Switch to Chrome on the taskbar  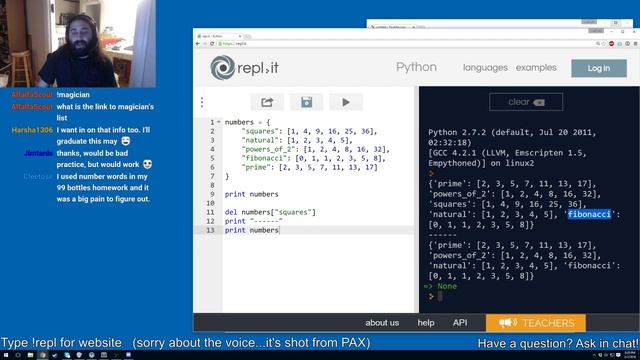tap(42, 355)
